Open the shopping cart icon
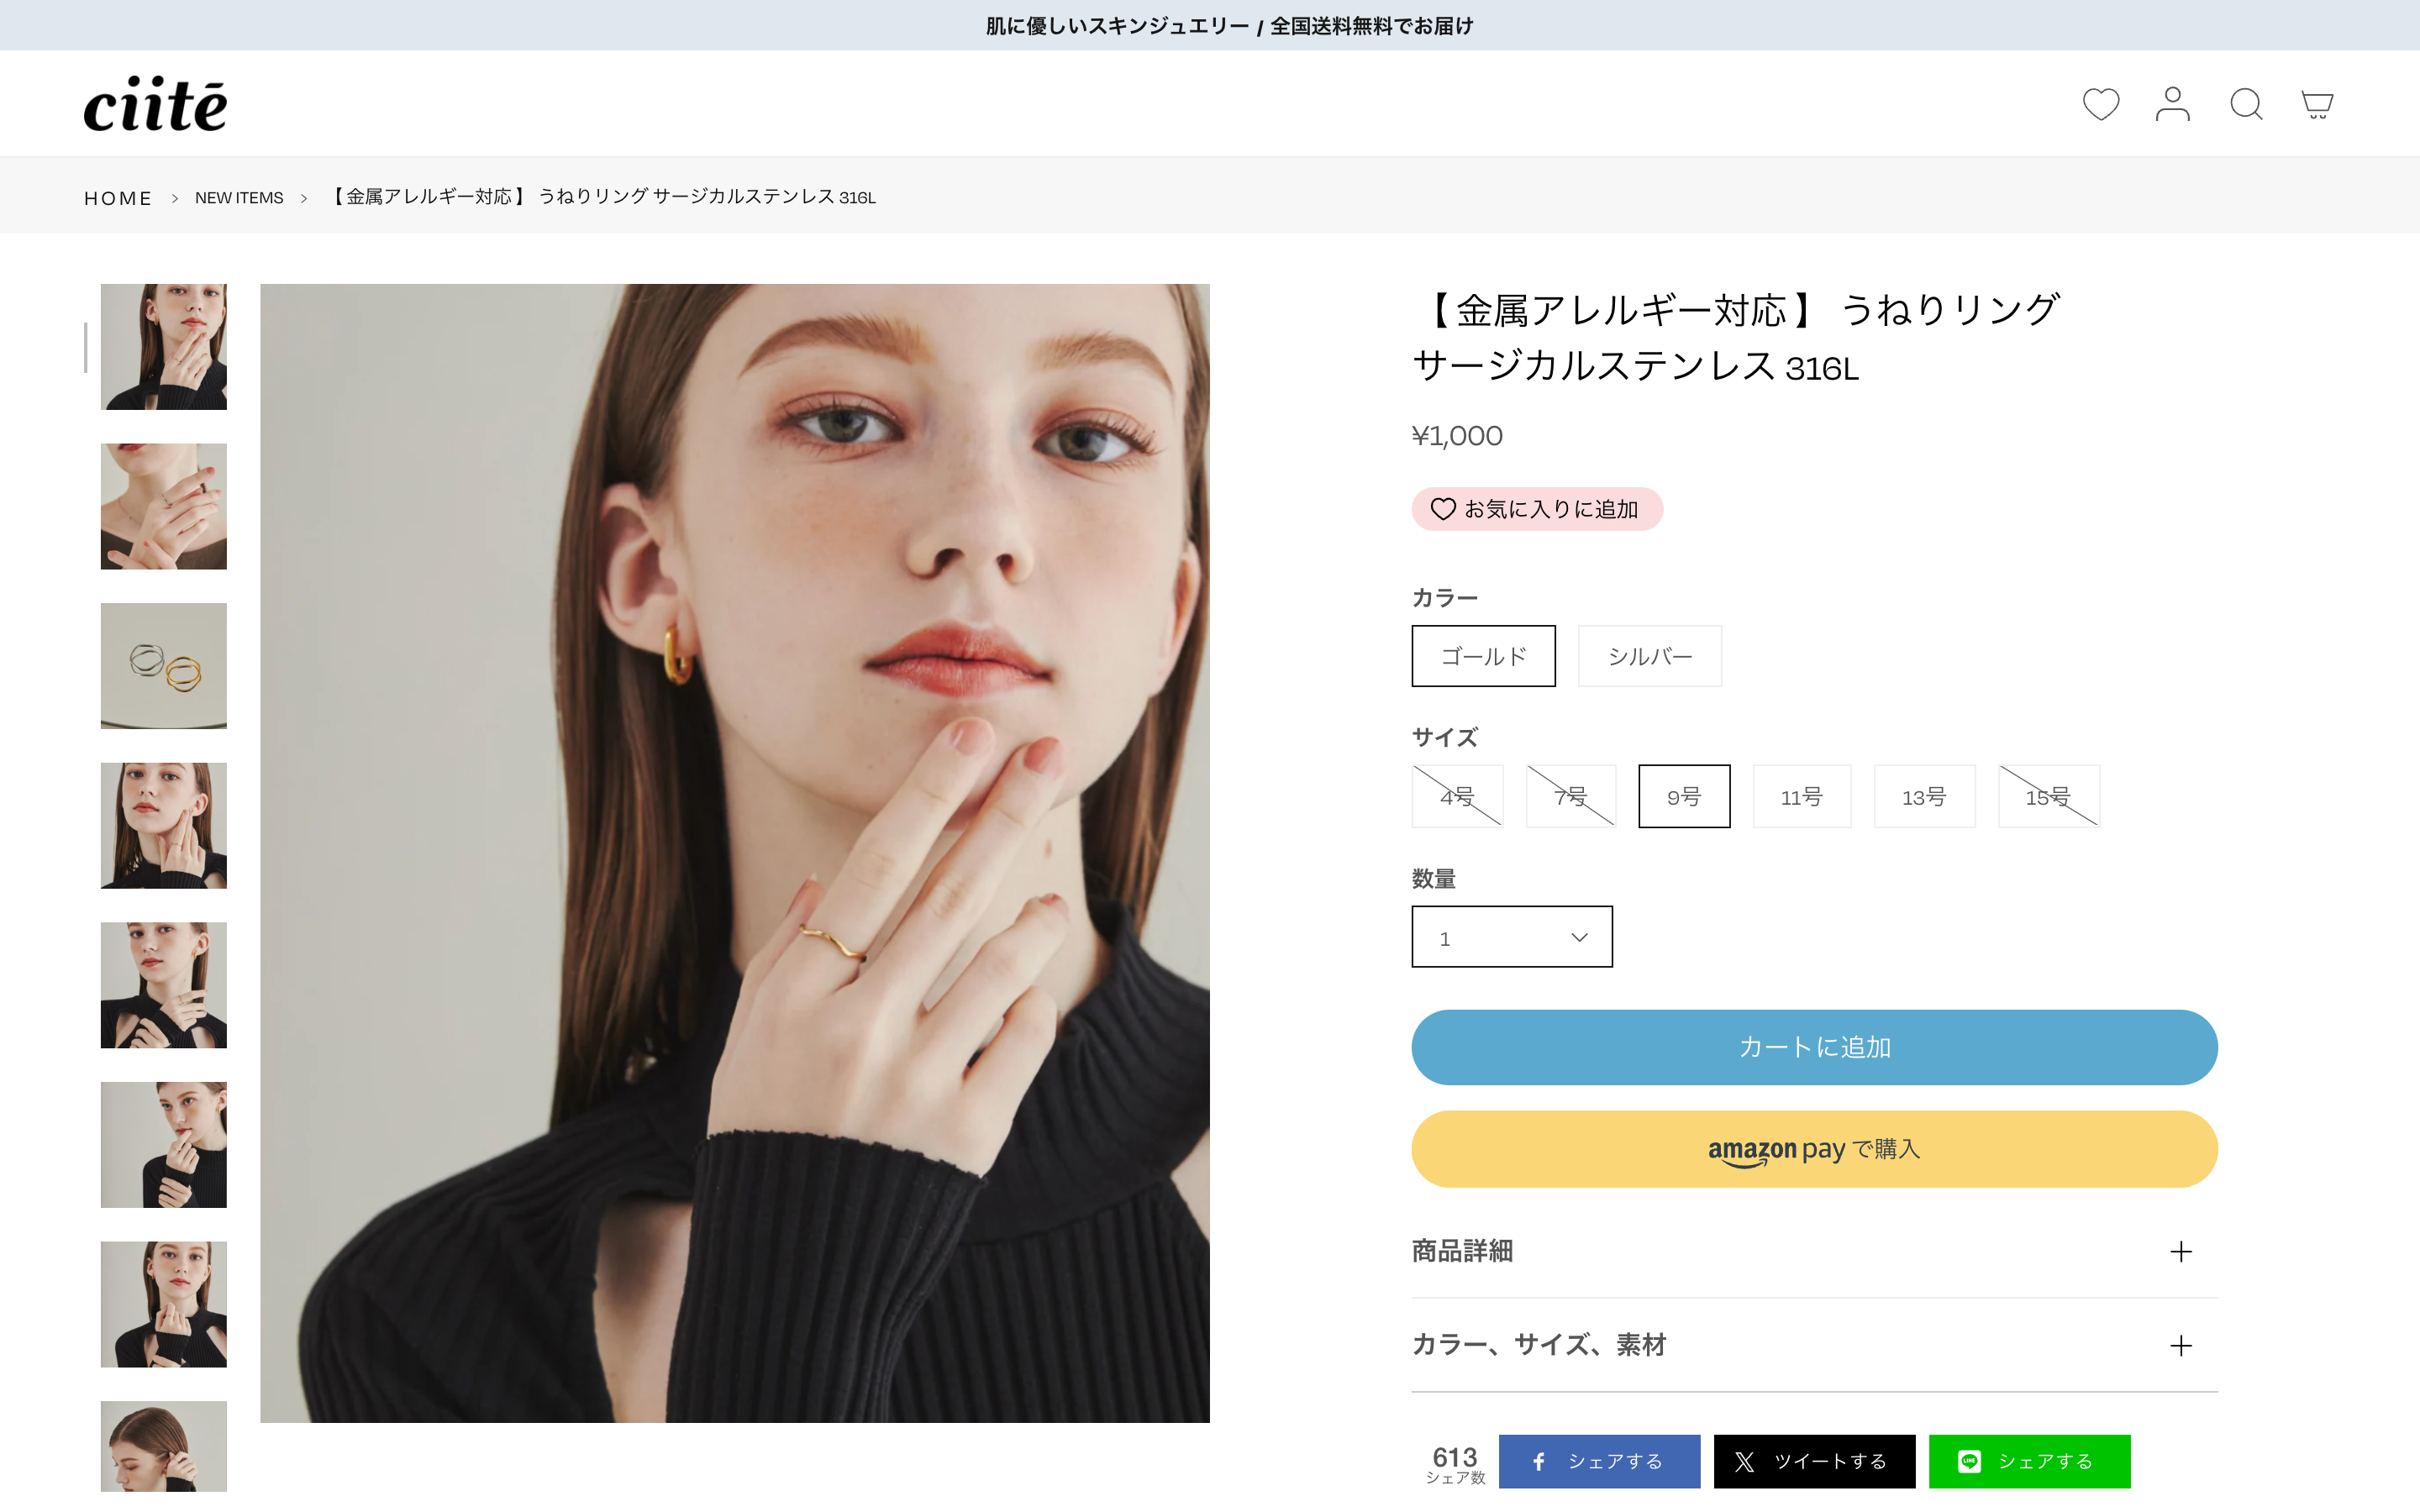This screenshot has height=1512, width=2420. [x=2316, y=104]
